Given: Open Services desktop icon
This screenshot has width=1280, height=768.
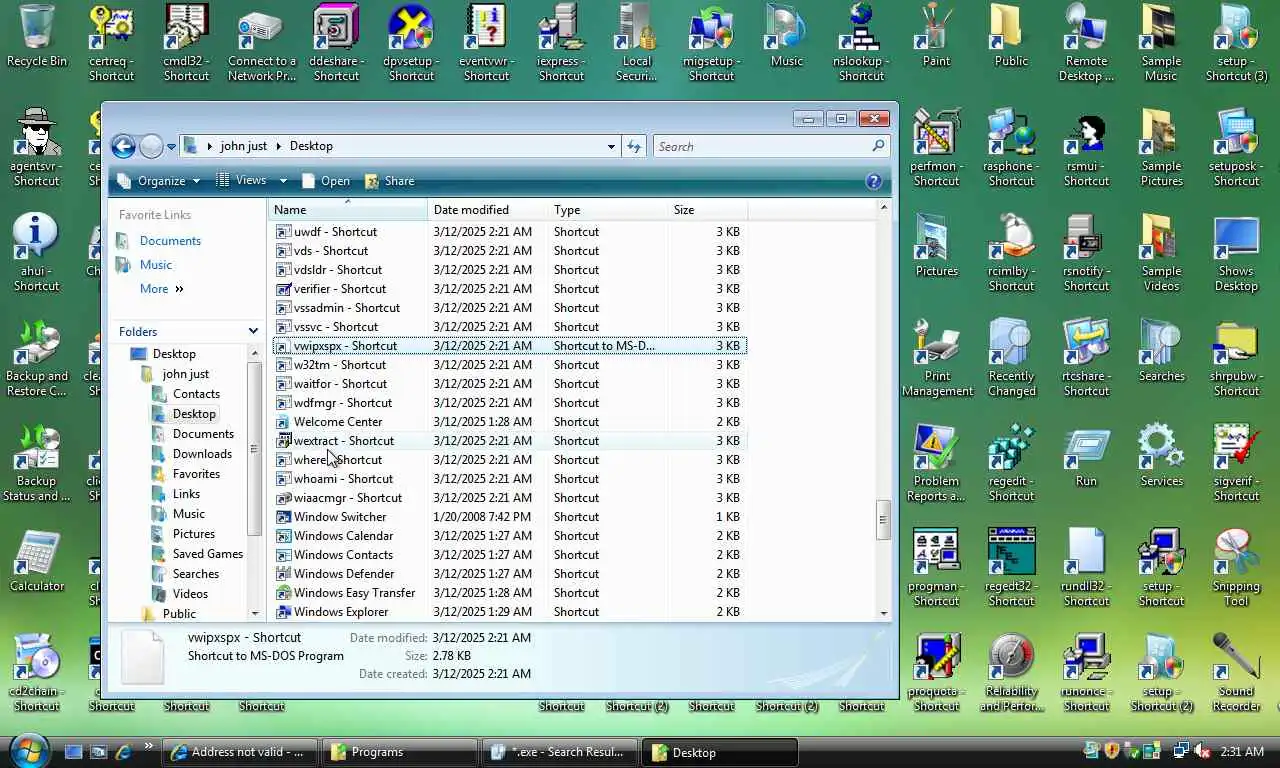Looking at the screenshot, I should 1161,457.
